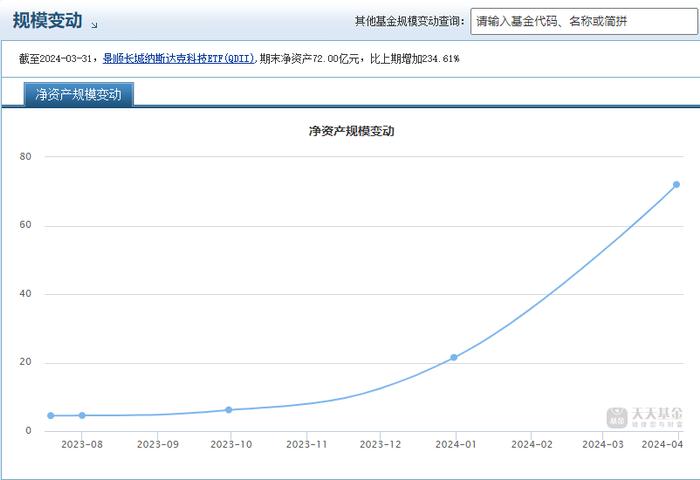This screenshot has width=700, height=480.
Task: Focus the fund code search input field
Action: click(x=584, y=21)
